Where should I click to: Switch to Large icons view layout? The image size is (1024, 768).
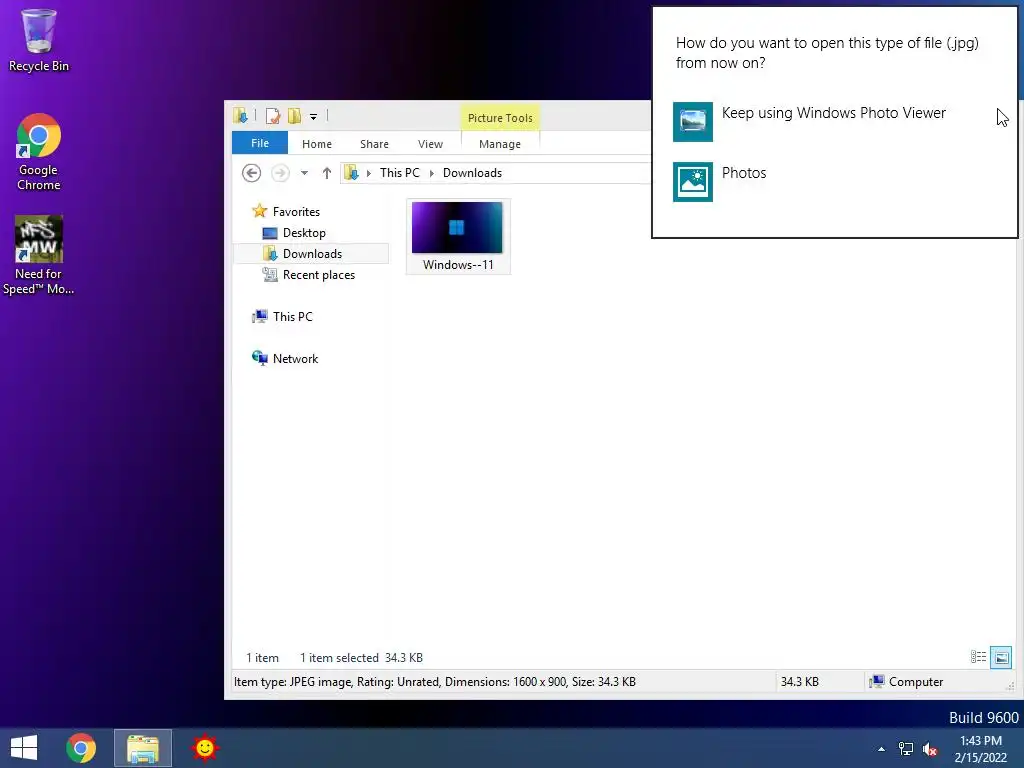coord(1000,657)
